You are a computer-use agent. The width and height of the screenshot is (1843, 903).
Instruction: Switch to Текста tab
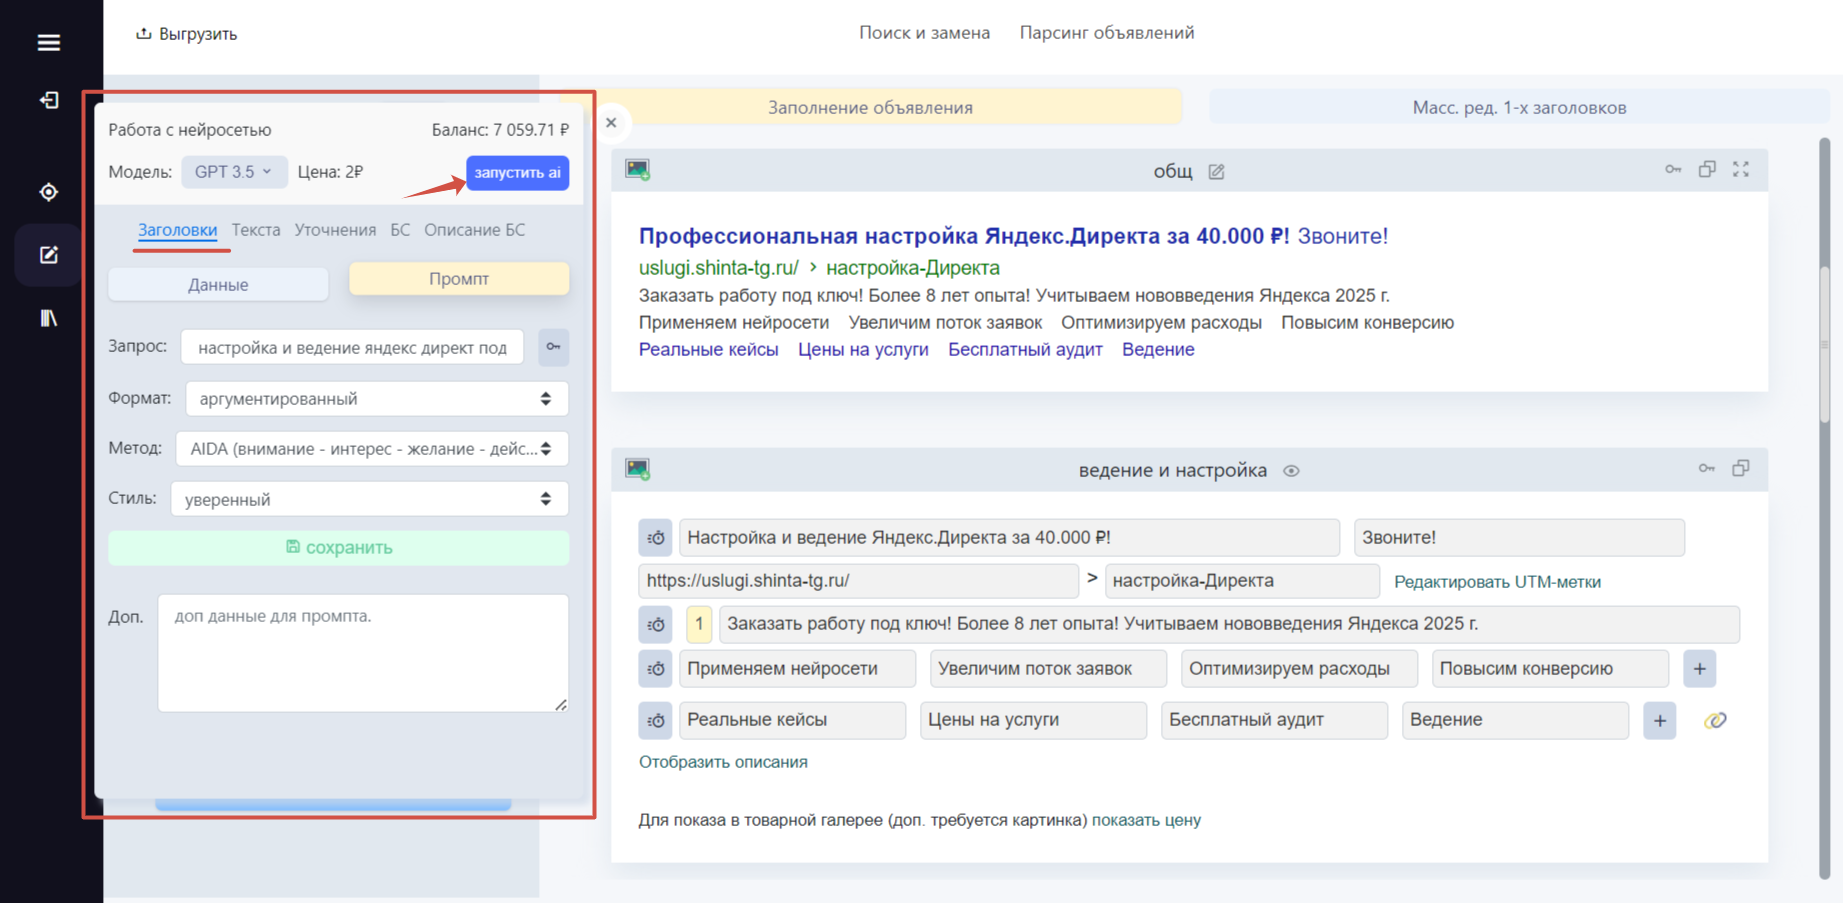tap(256, 230)
